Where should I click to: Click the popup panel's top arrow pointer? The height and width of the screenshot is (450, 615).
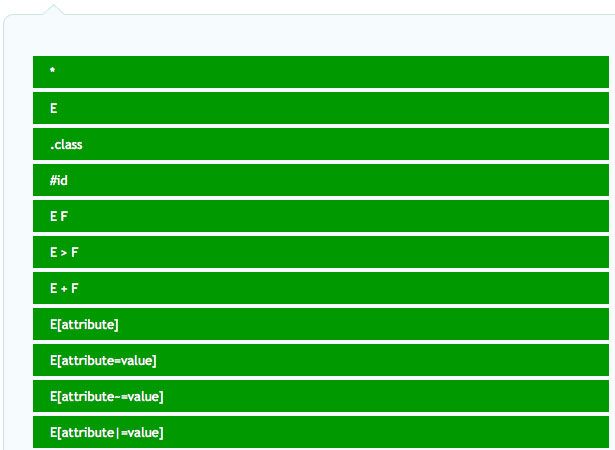click(52, 9)
